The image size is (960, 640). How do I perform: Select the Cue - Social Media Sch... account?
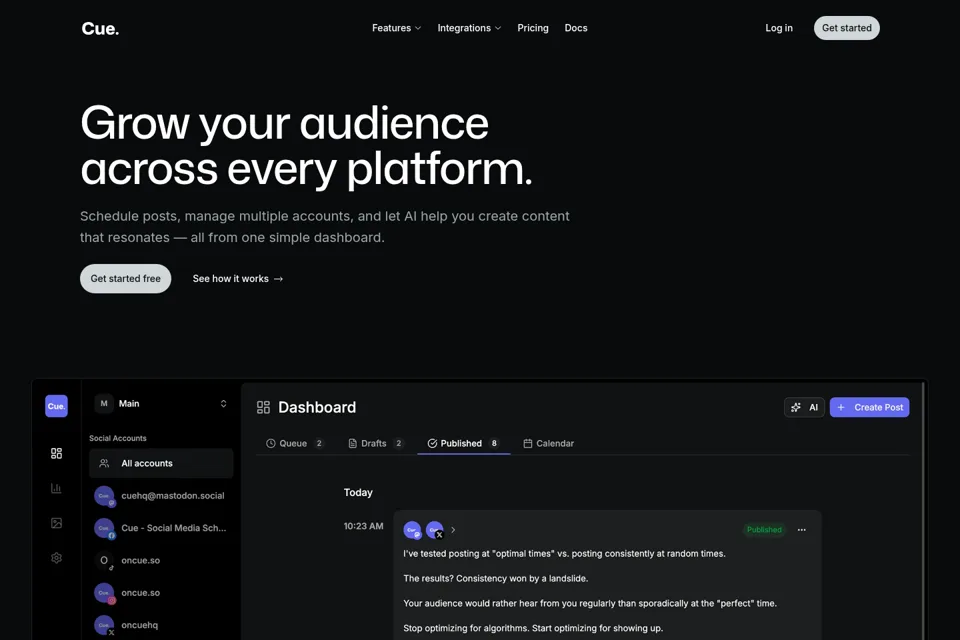coord(161,528)
